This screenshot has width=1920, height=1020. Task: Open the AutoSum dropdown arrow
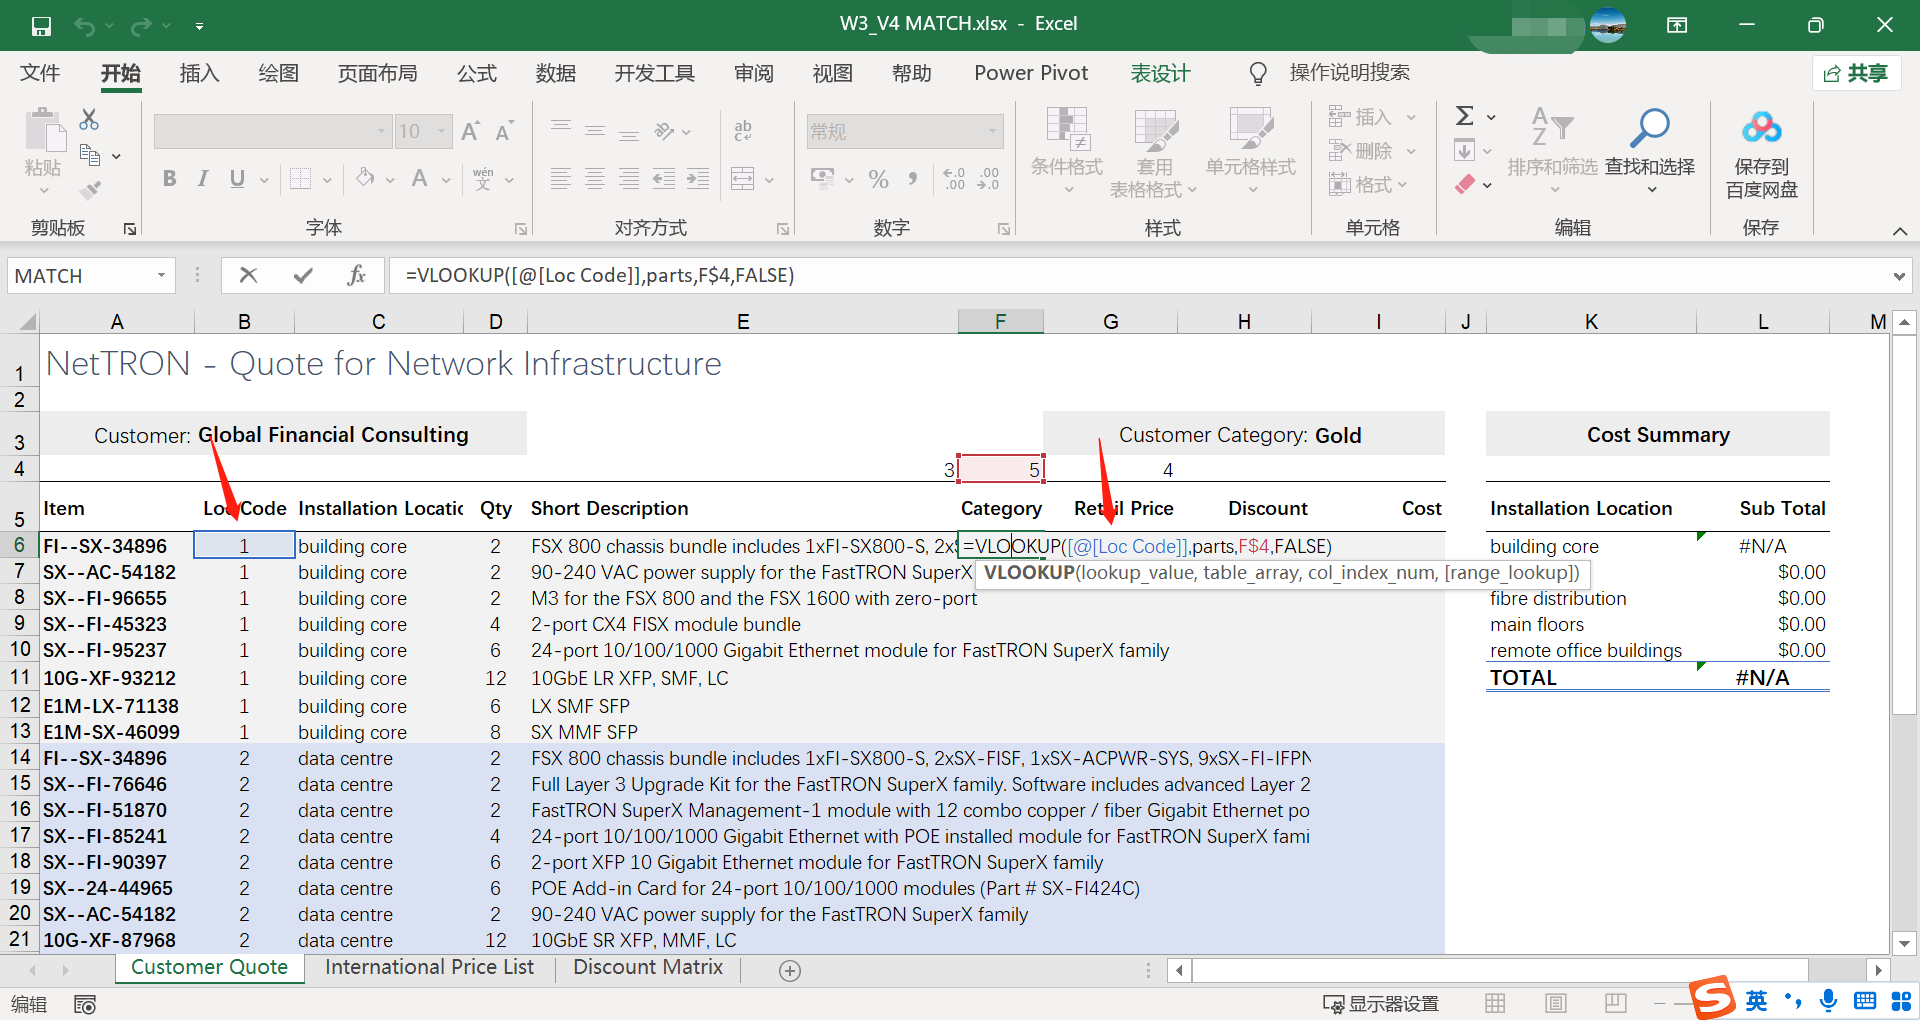tap(1491, 117)
